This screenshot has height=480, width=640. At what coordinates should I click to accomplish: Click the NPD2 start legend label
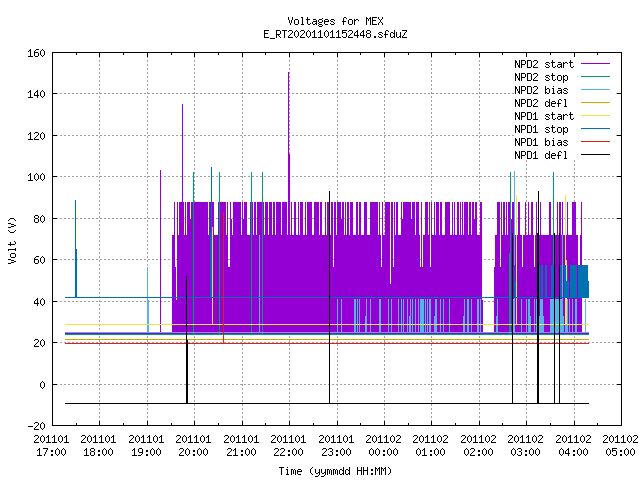tap(544, 64)
